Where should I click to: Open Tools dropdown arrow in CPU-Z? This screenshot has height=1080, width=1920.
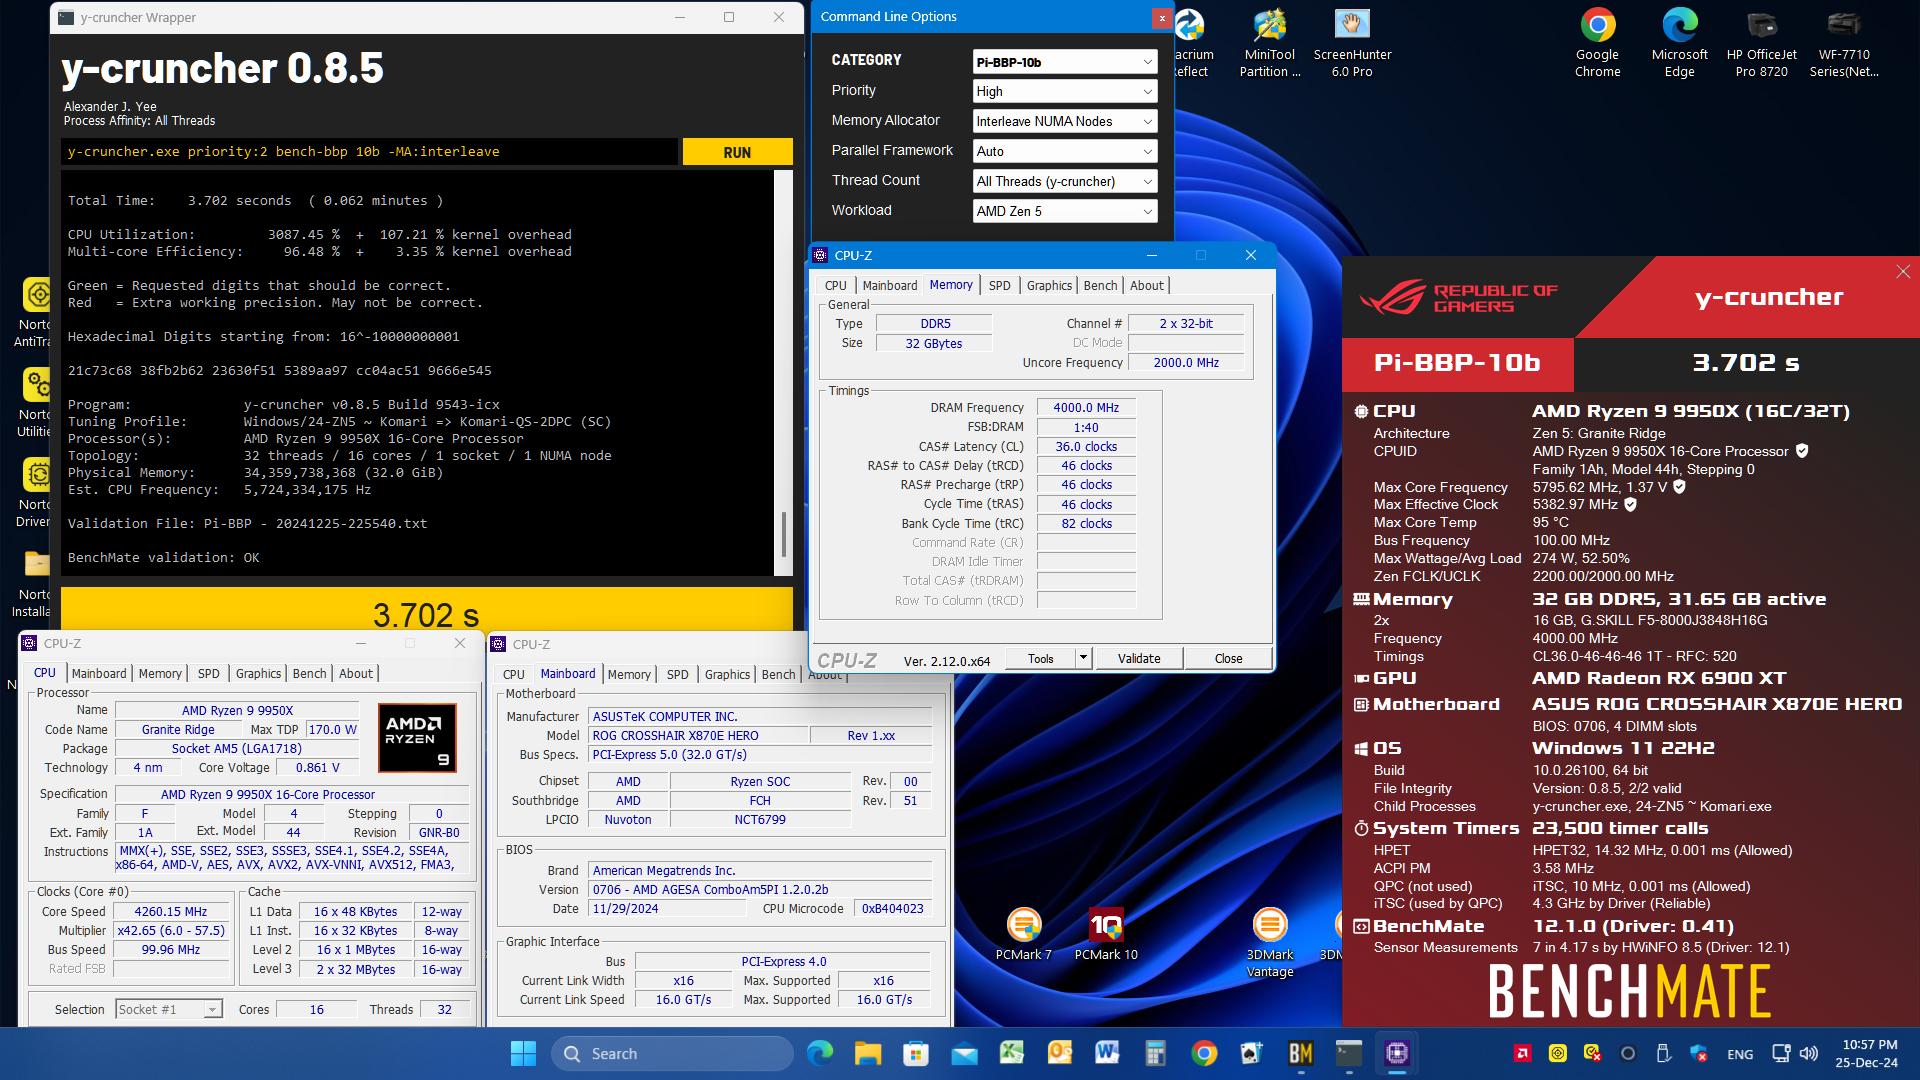click(1082, 658)
